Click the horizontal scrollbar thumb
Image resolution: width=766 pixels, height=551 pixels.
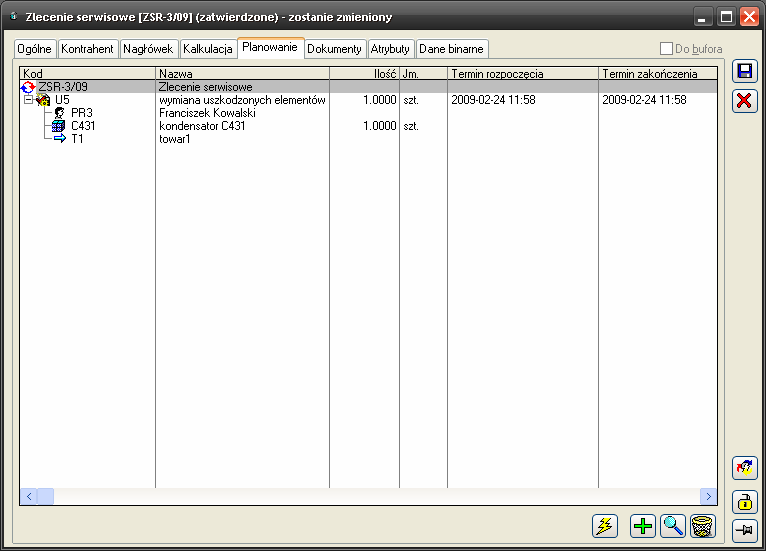[45, 496]
